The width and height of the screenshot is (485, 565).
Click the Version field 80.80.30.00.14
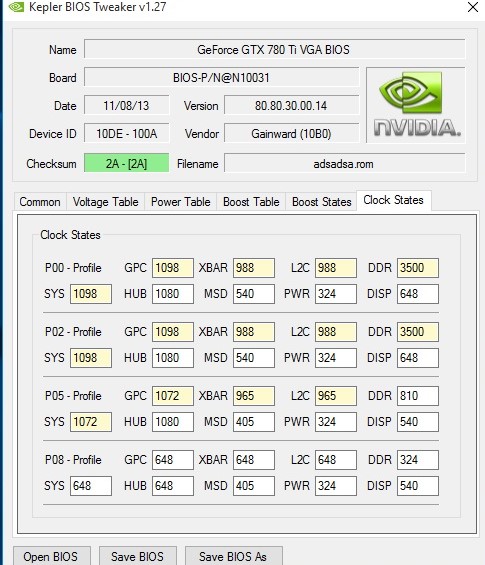(x=292, y=106)
